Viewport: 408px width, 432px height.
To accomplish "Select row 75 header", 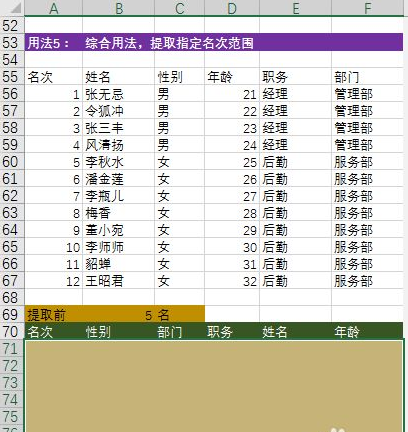I will (12, 416).
